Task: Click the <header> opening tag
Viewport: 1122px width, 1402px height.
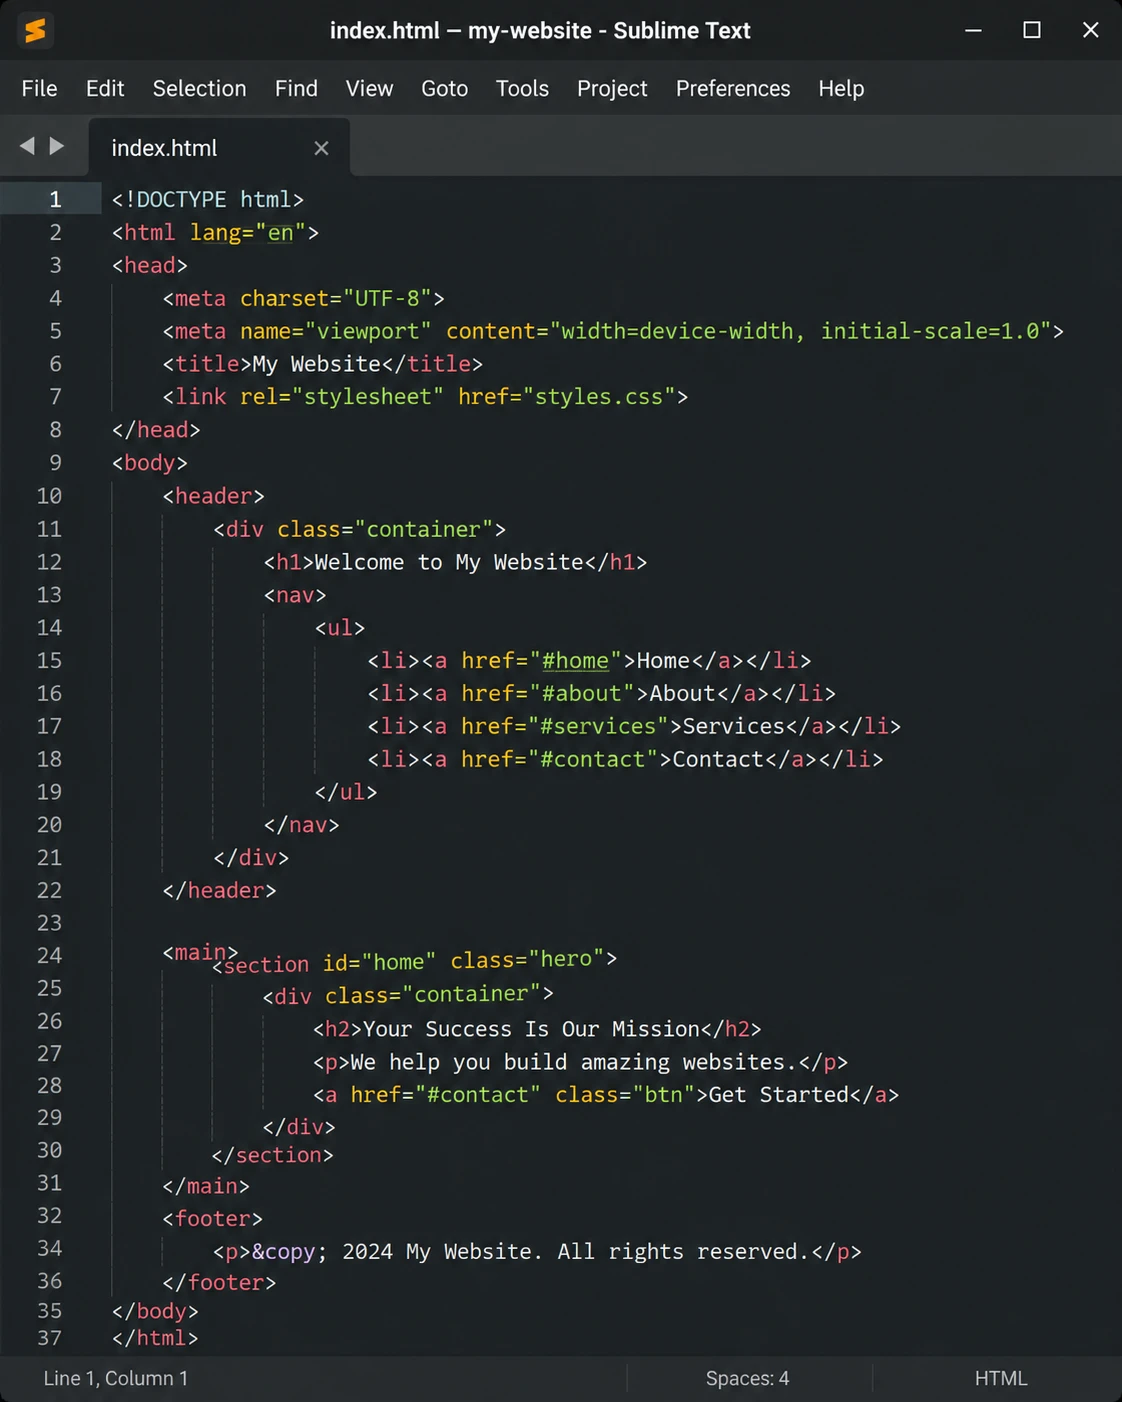Action: [x=213, y=495]
